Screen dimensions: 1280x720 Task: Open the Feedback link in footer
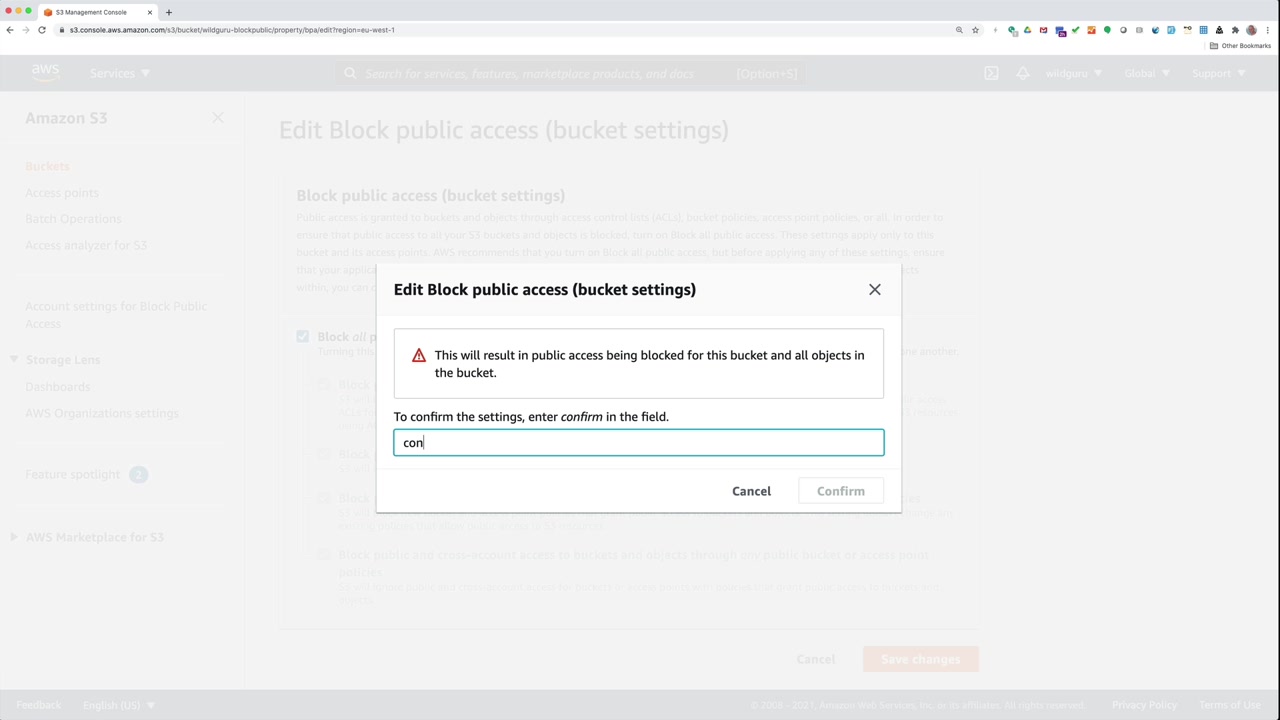(39, 705)
